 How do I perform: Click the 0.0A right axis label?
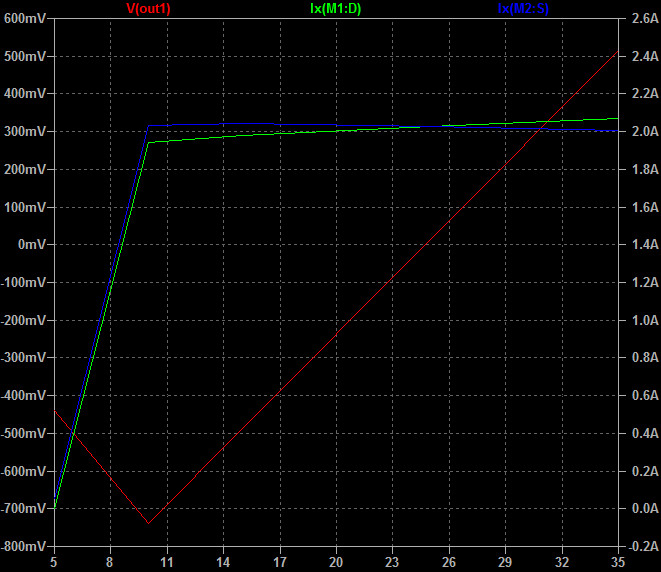645,508
